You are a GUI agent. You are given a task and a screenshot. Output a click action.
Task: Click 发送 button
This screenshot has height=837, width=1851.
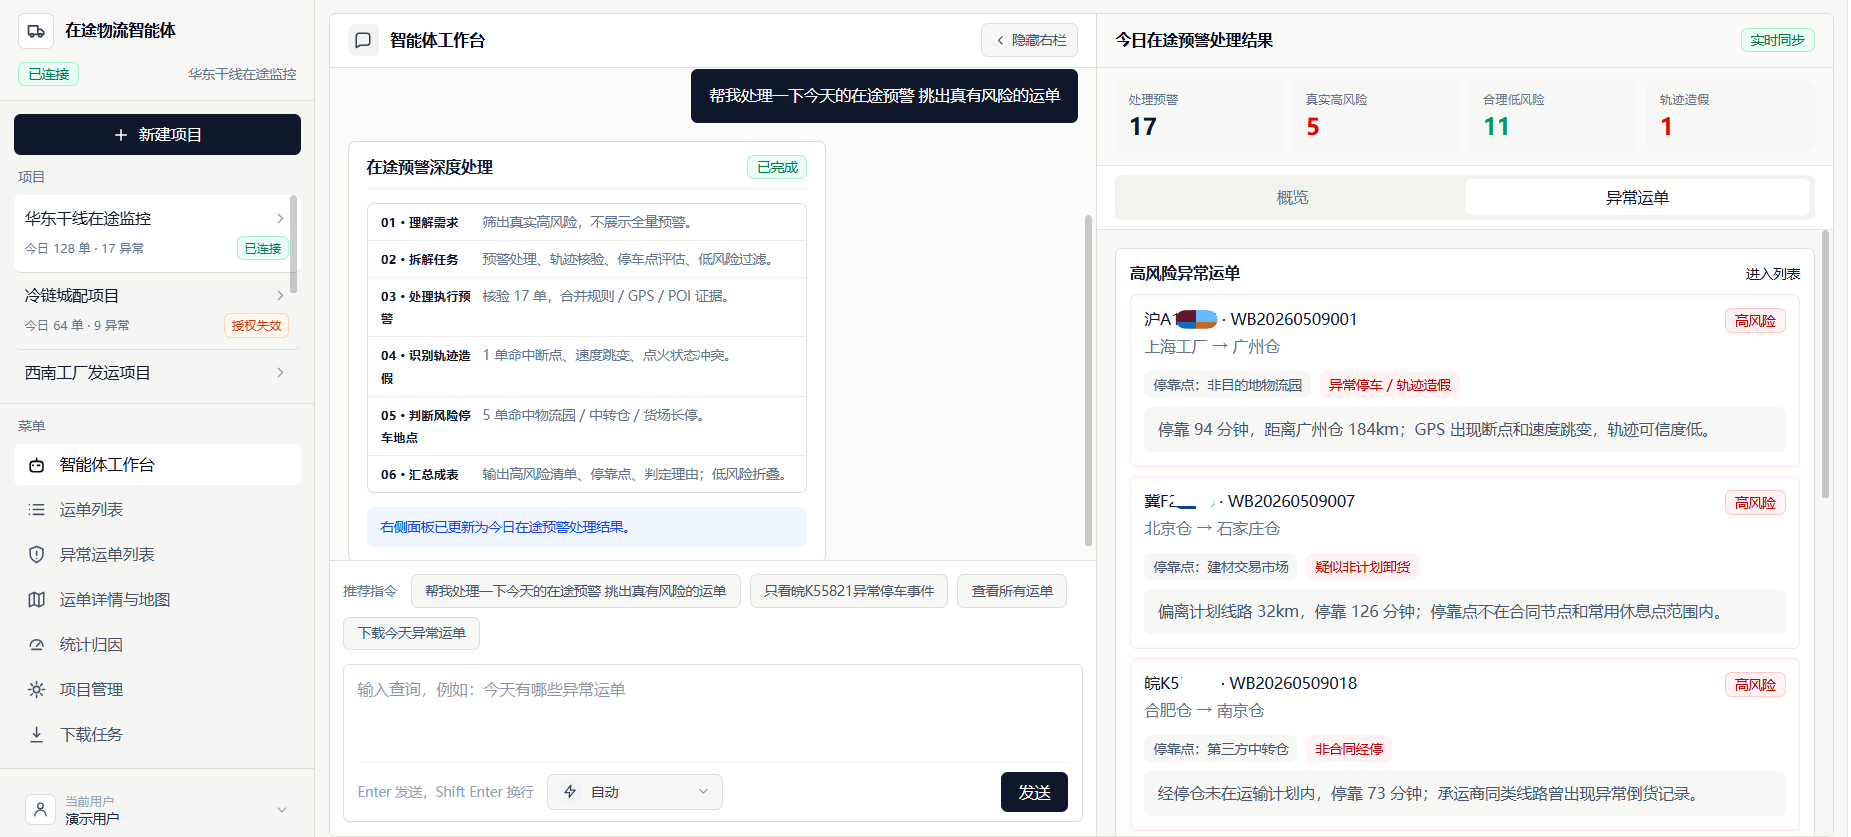click(x=1034, y=792)
